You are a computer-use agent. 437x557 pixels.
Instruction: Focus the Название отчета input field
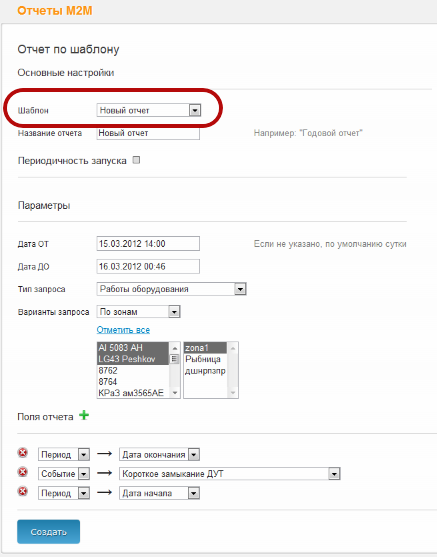coord(148,133)
